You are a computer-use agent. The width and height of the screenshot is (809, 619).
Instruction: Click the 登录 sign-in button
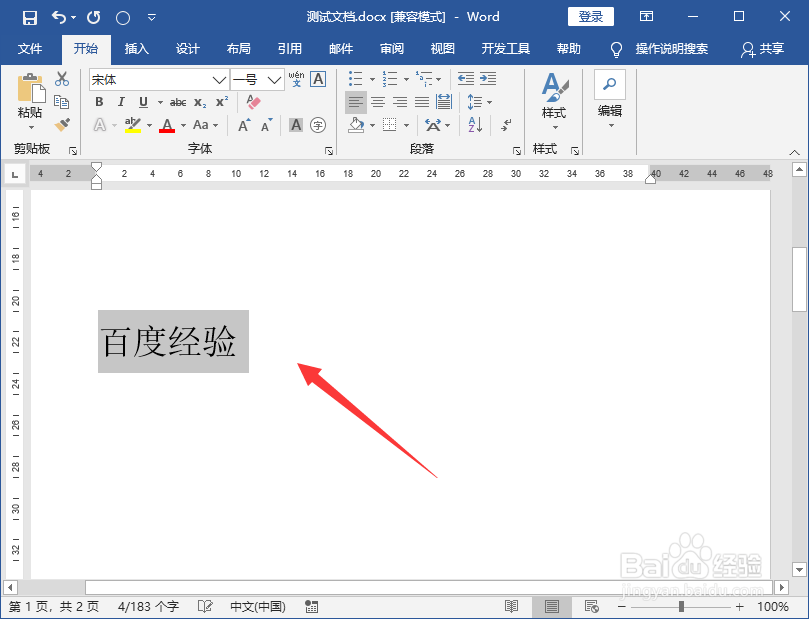(591, 17)
